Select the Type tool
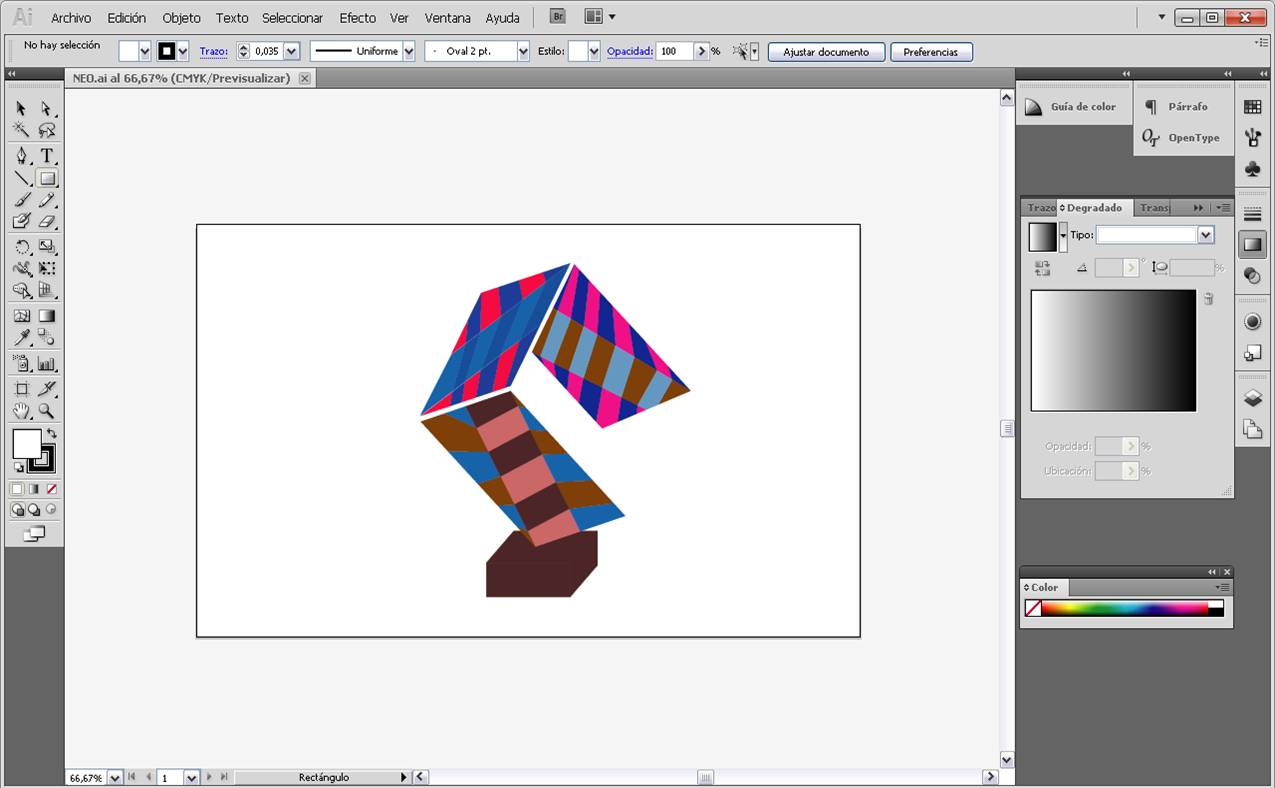Image resolution: width=1275 pixels, height=788 pixels. click(x=46, y=156)
